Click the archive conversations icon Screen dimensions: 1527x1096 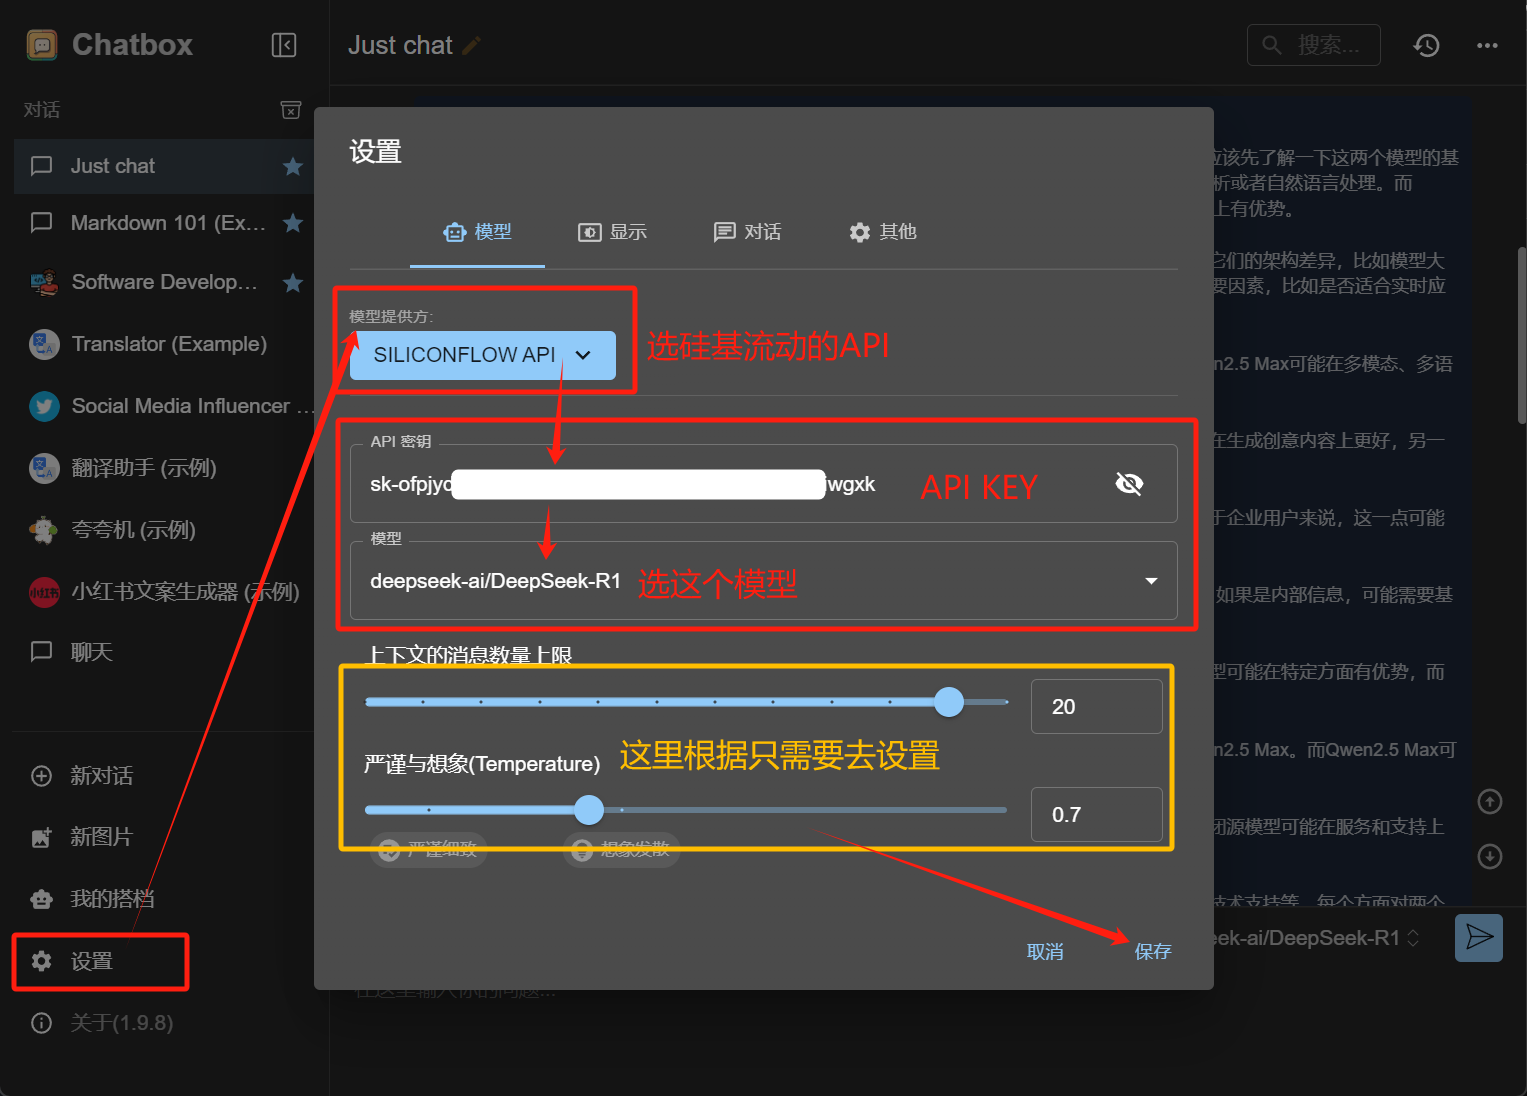point(291,110)
